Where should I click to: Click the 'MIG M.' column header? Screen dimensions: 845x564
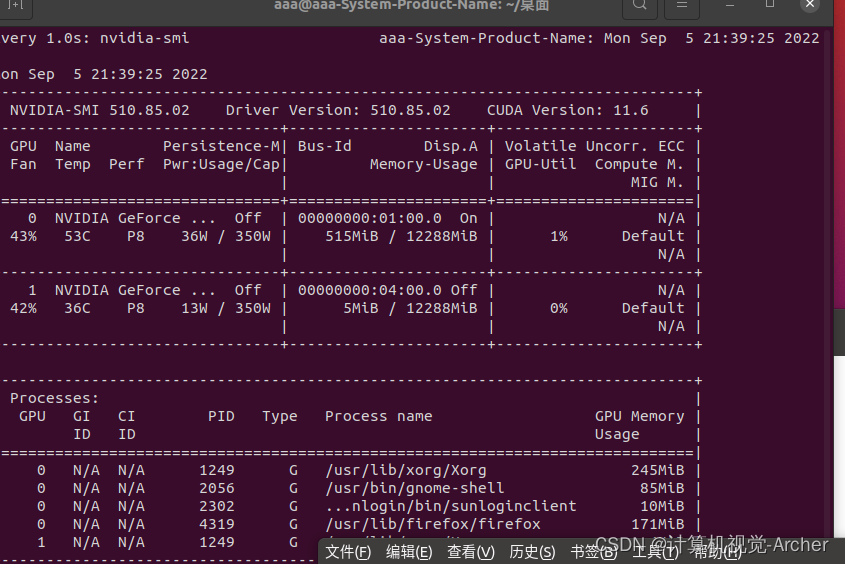click(x=657, y=183)
